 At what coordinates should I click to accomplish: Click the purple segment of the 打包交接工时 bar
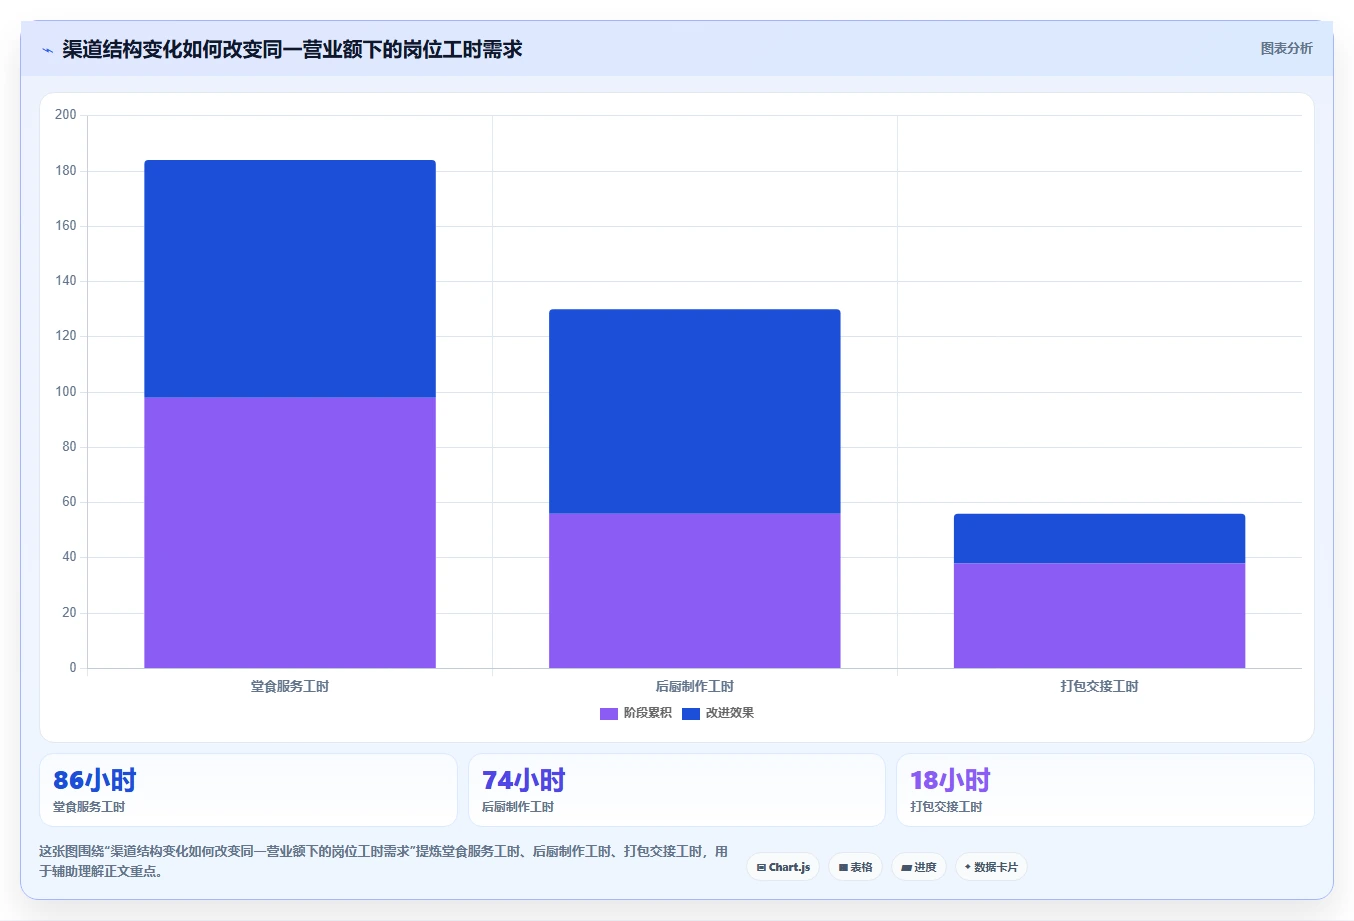[x=1100, y=616]
